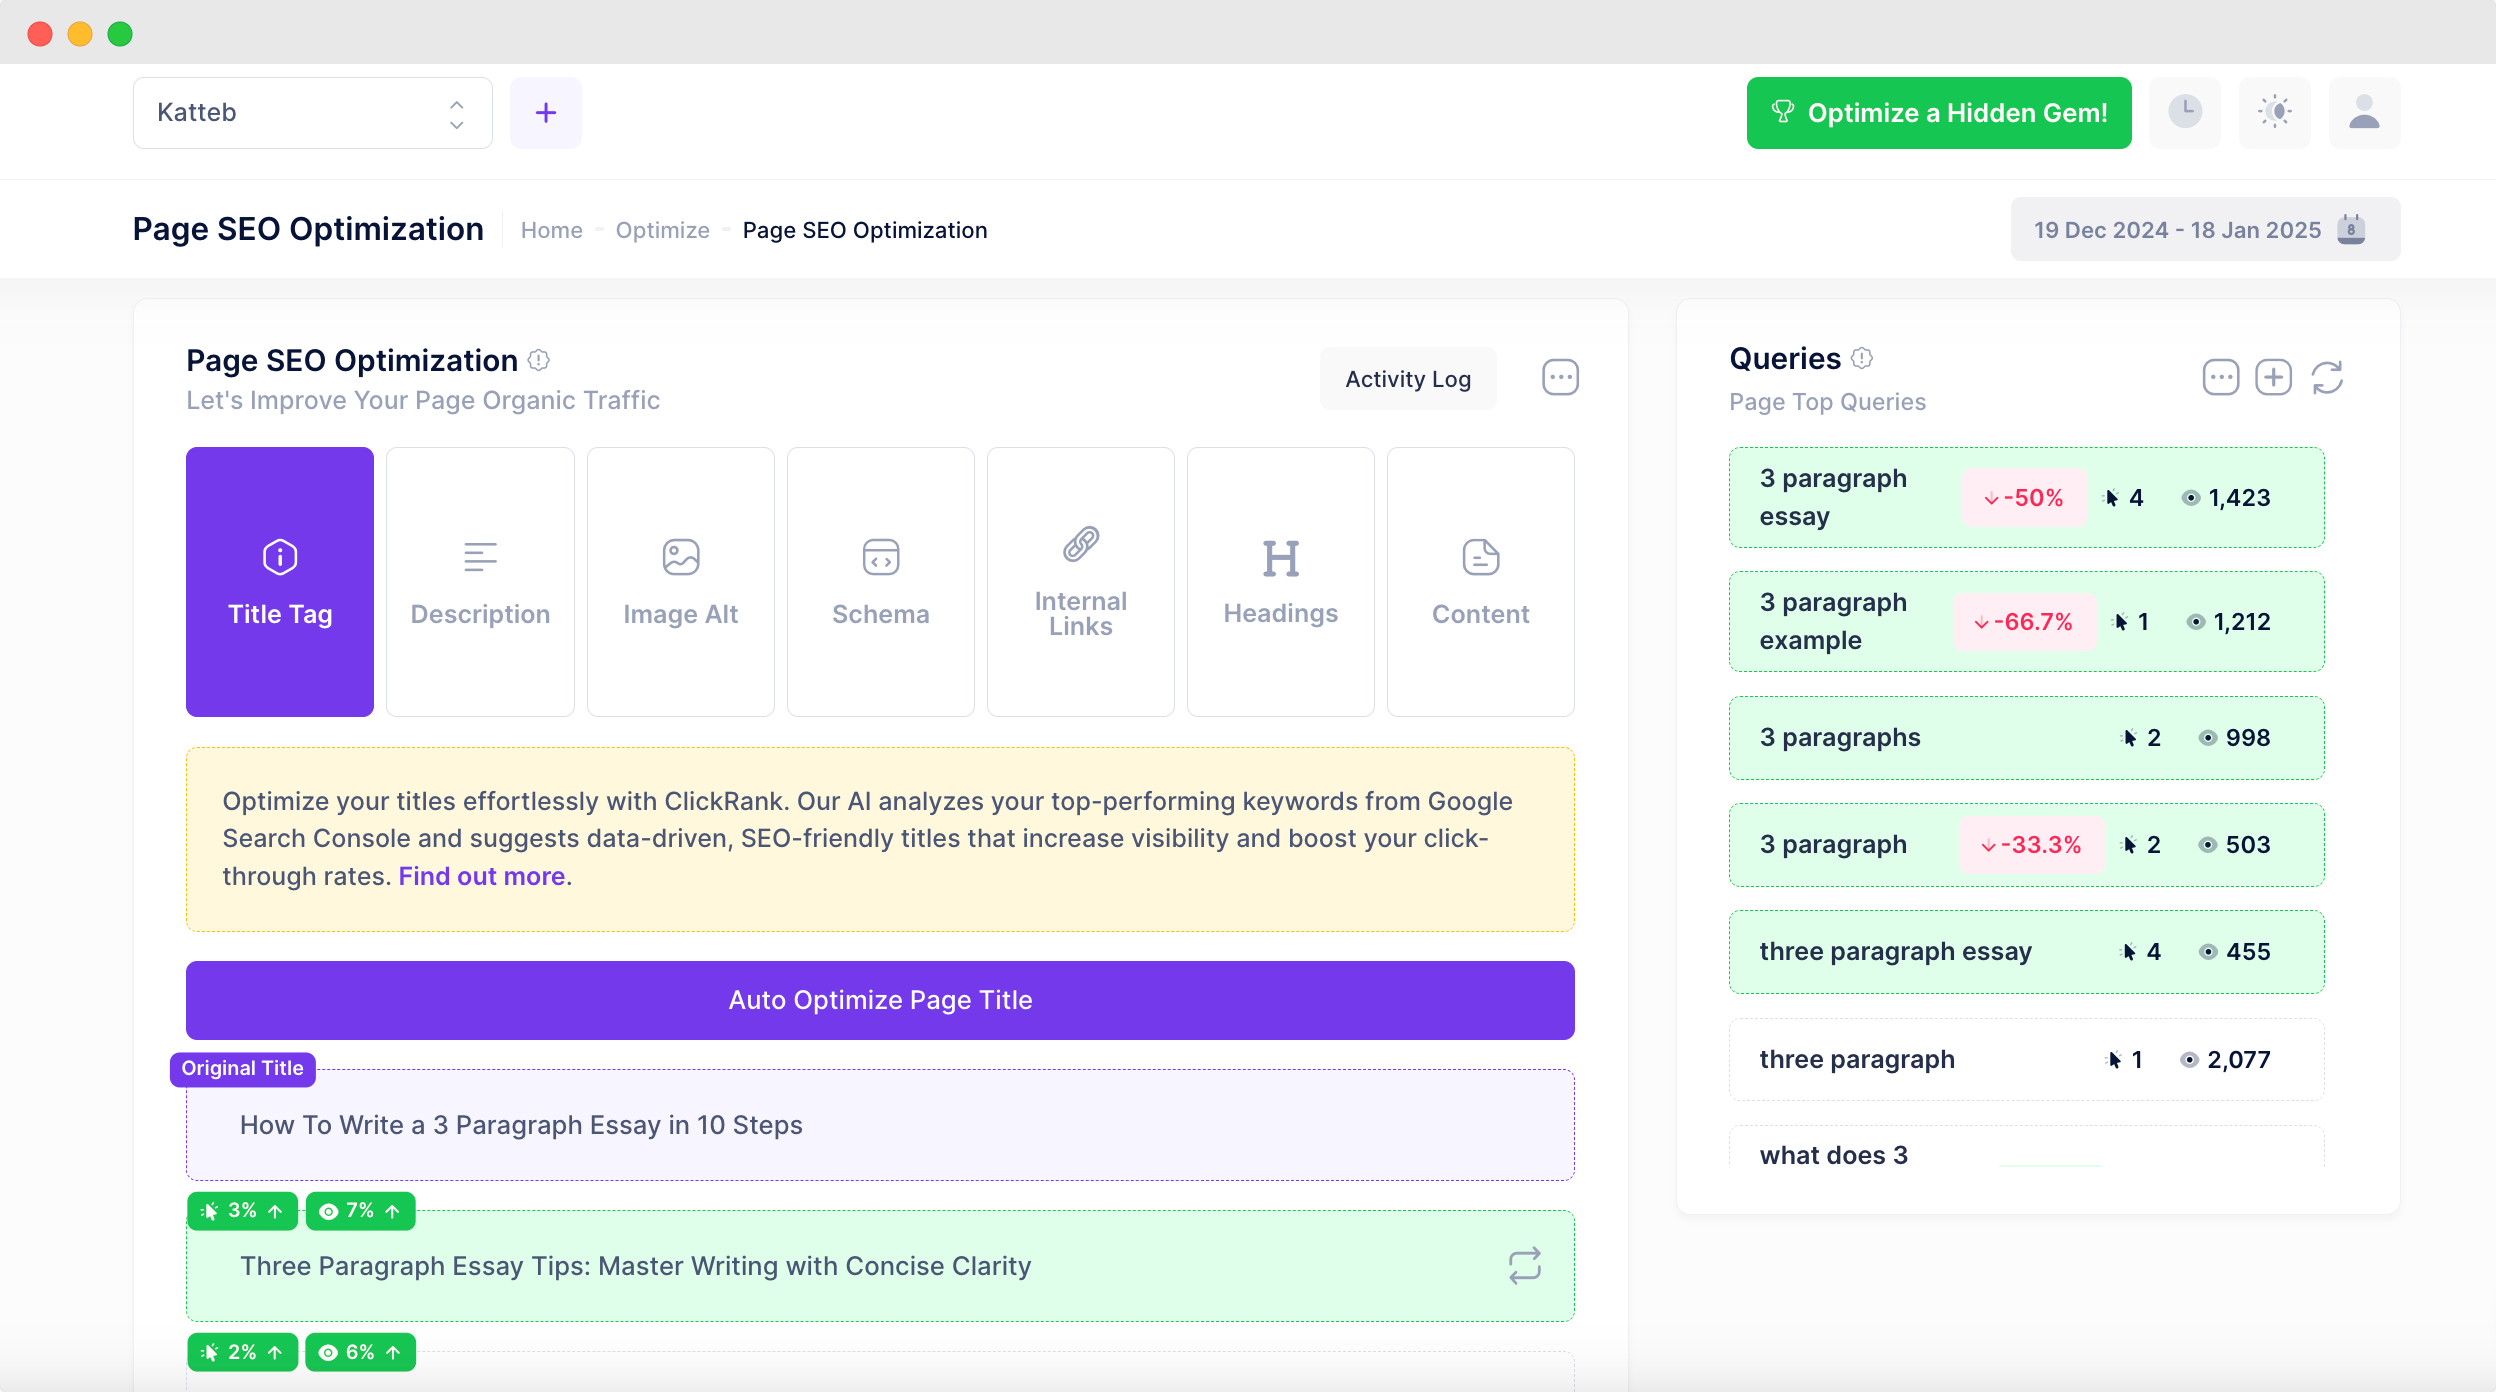The height and width of the screenshot is (1392, 2496).
Task: Open the Katteb site selector dropdown
Action: coord(312,113)
